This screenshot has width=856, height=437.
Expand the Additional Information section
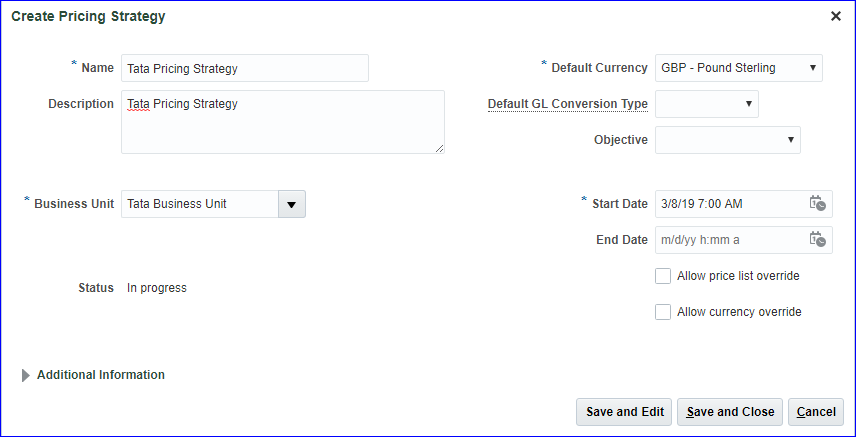click(26, 375)
